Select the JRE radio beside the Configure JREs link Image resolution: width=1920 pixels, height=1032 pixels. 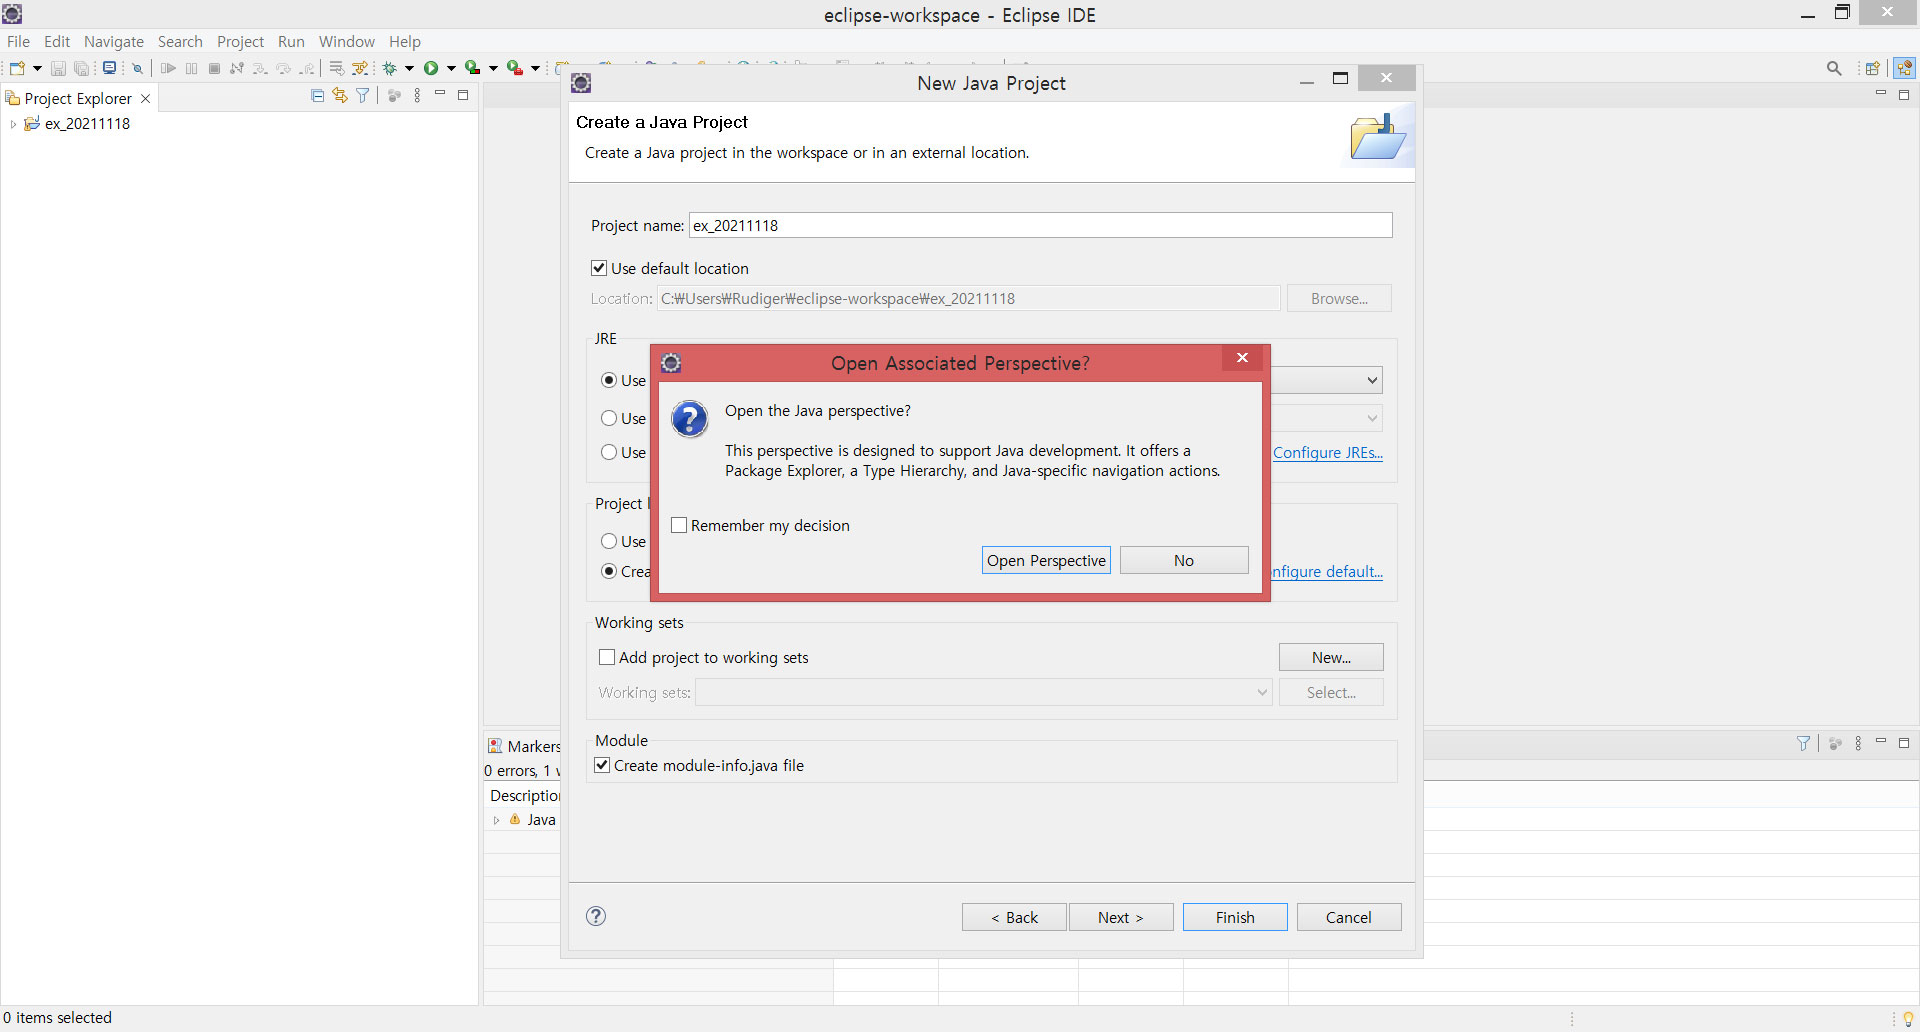click(609, 452)
